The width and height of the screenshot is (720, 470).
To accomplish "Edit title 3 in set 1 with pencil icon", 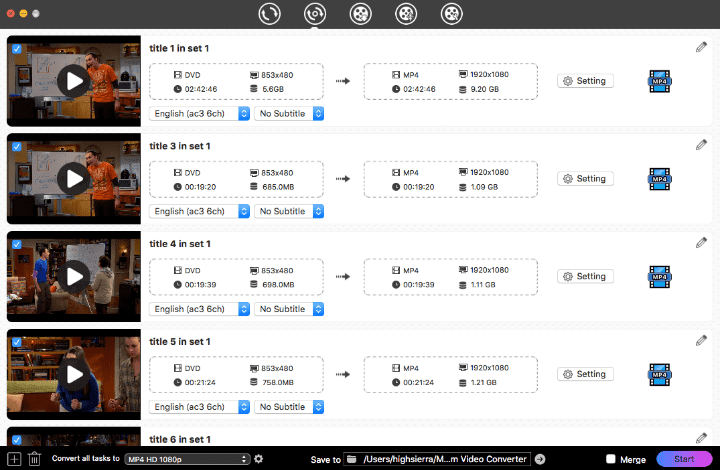I will coord(701,145).
